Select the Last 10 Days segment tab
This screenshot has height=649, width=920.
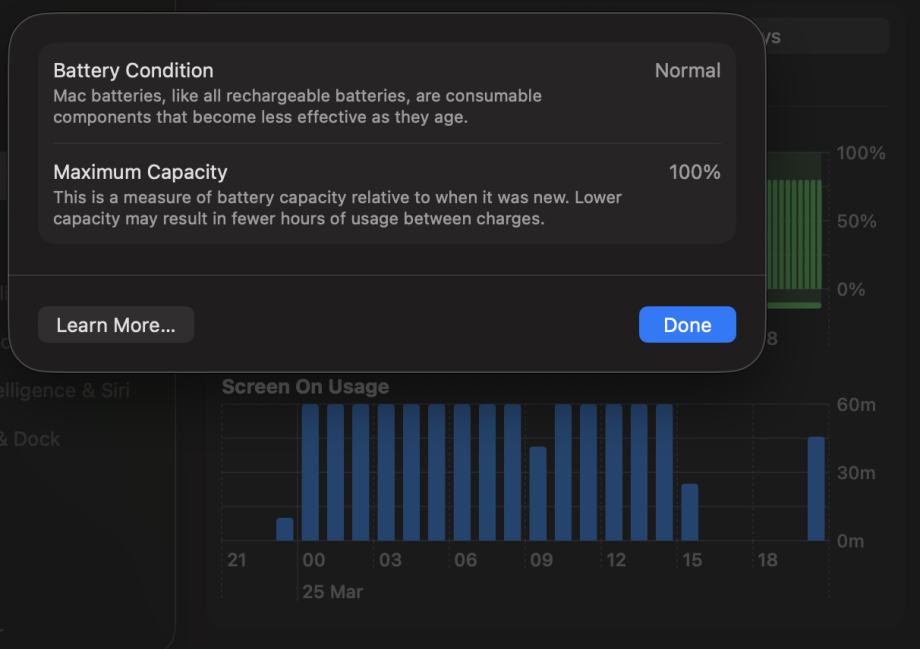pos(820,37)
